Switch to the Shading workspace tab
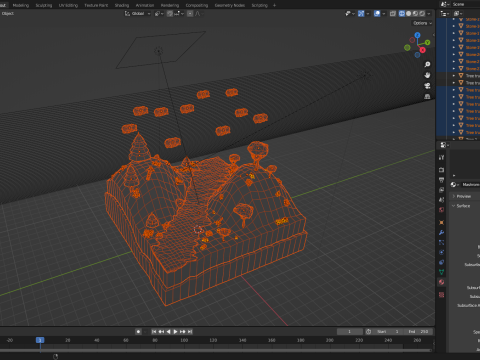Screen dimensions: 480x360 tap(122, 5)
